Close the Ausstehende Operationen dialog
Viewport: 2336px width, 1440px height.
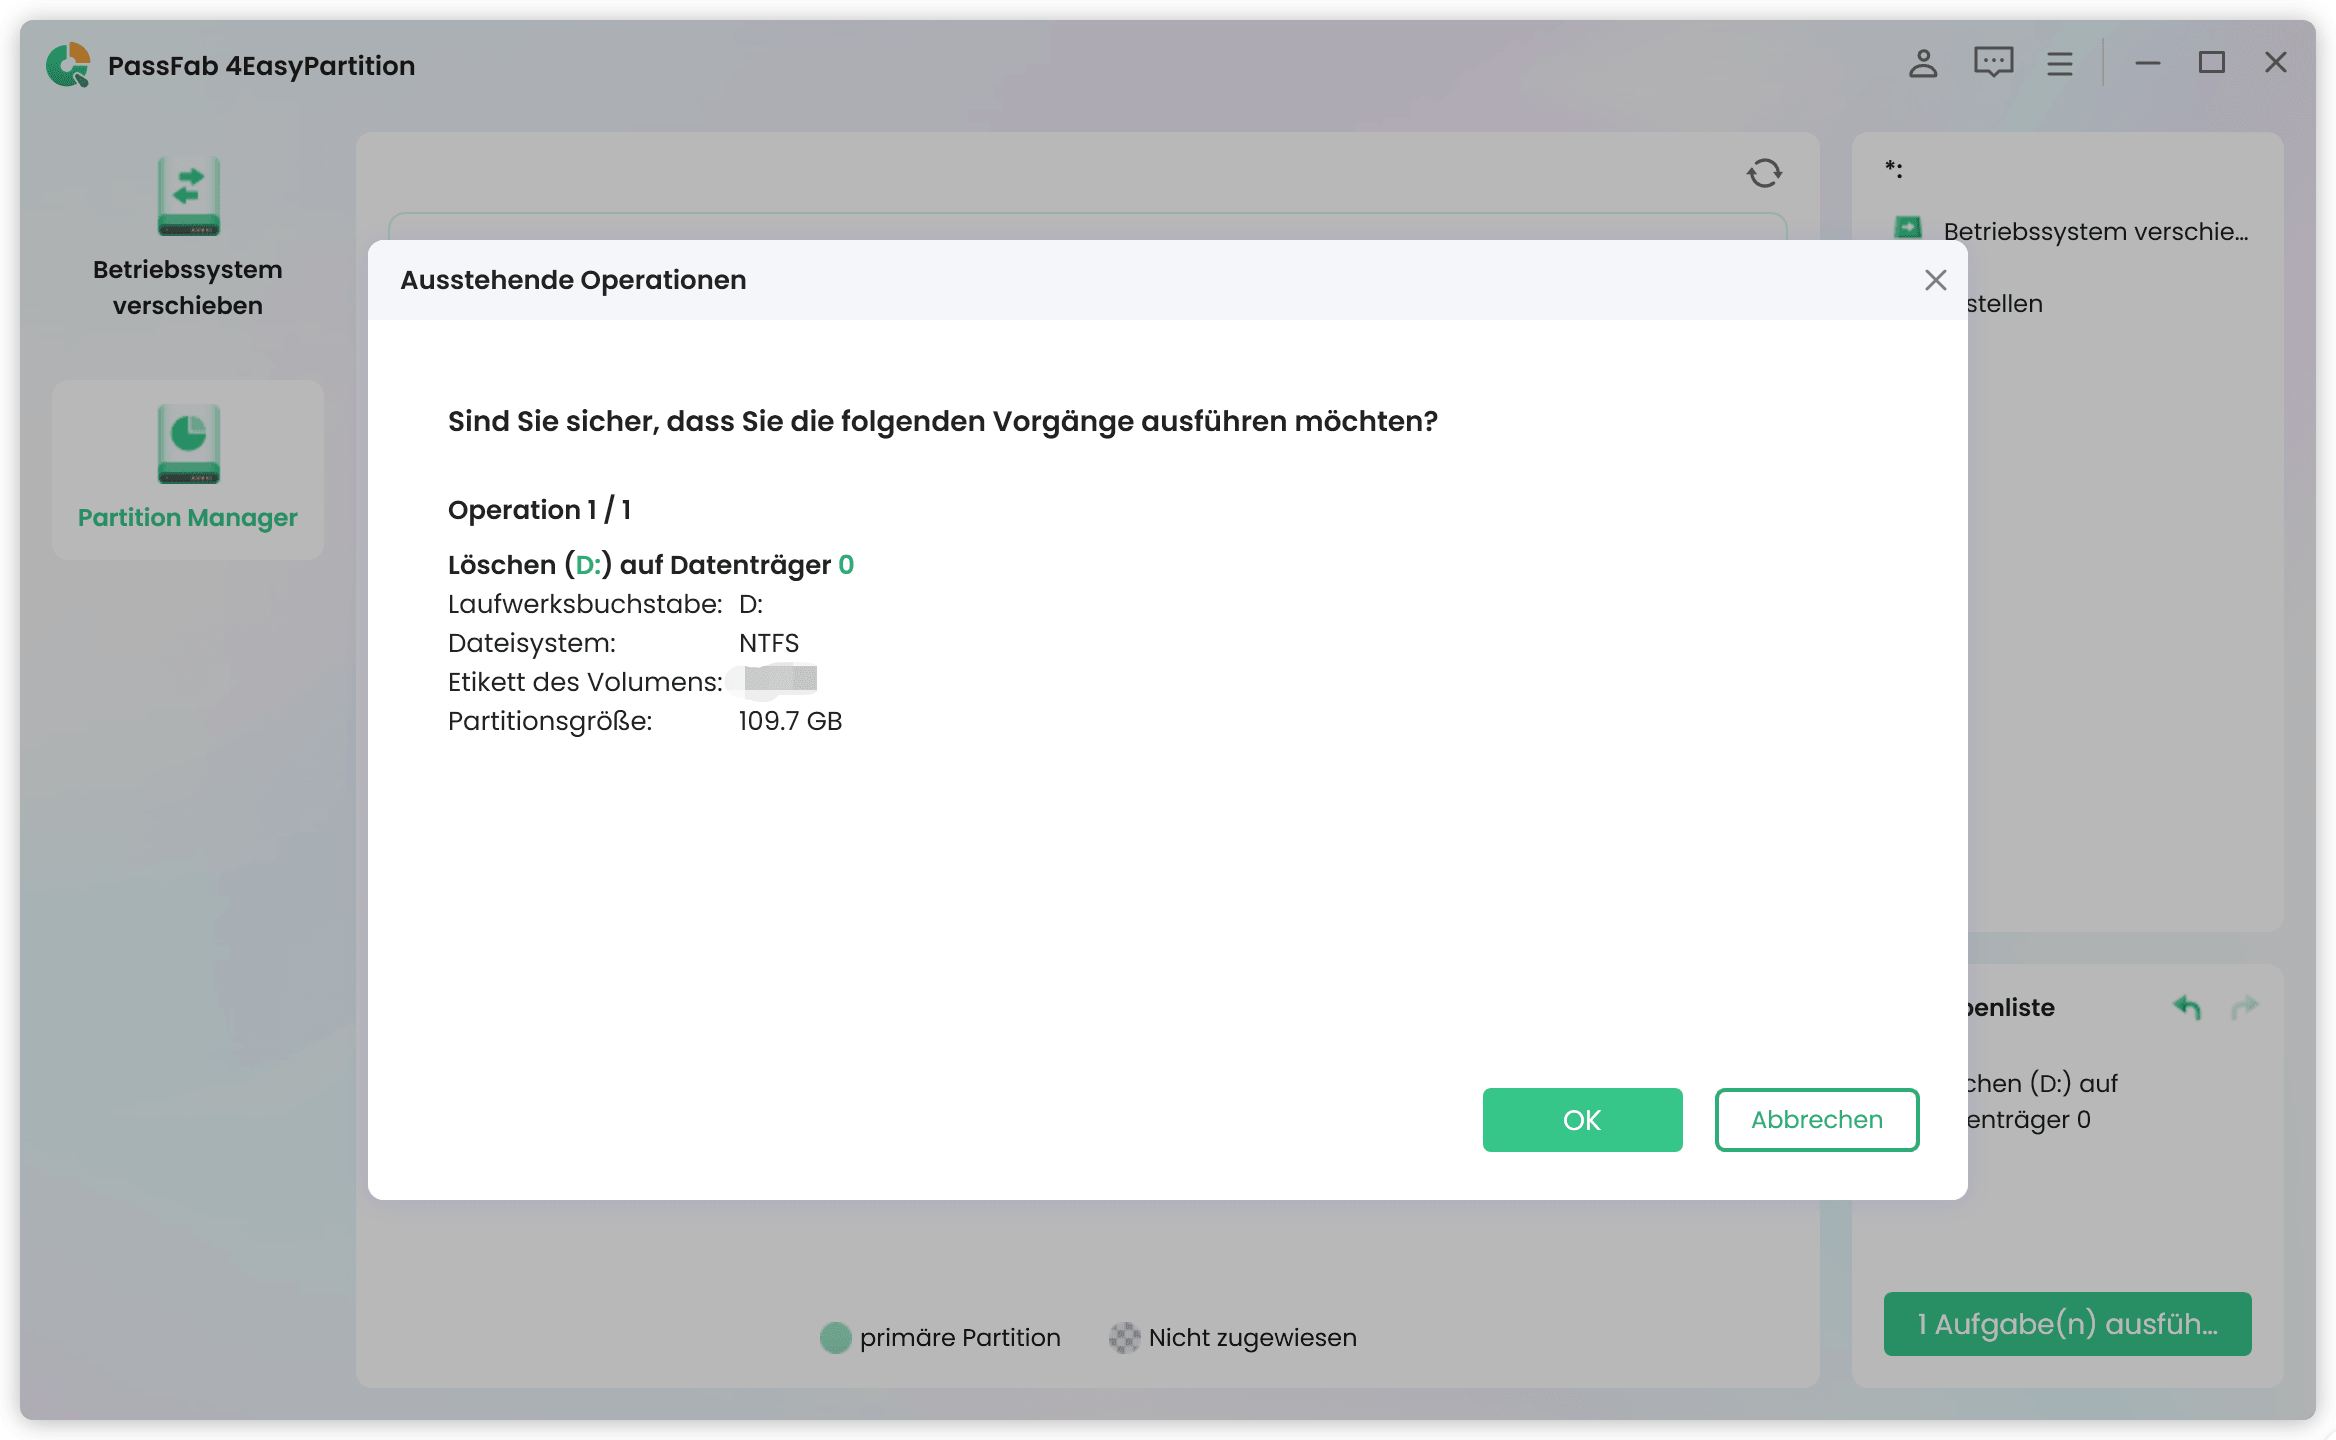[1935, 280]
